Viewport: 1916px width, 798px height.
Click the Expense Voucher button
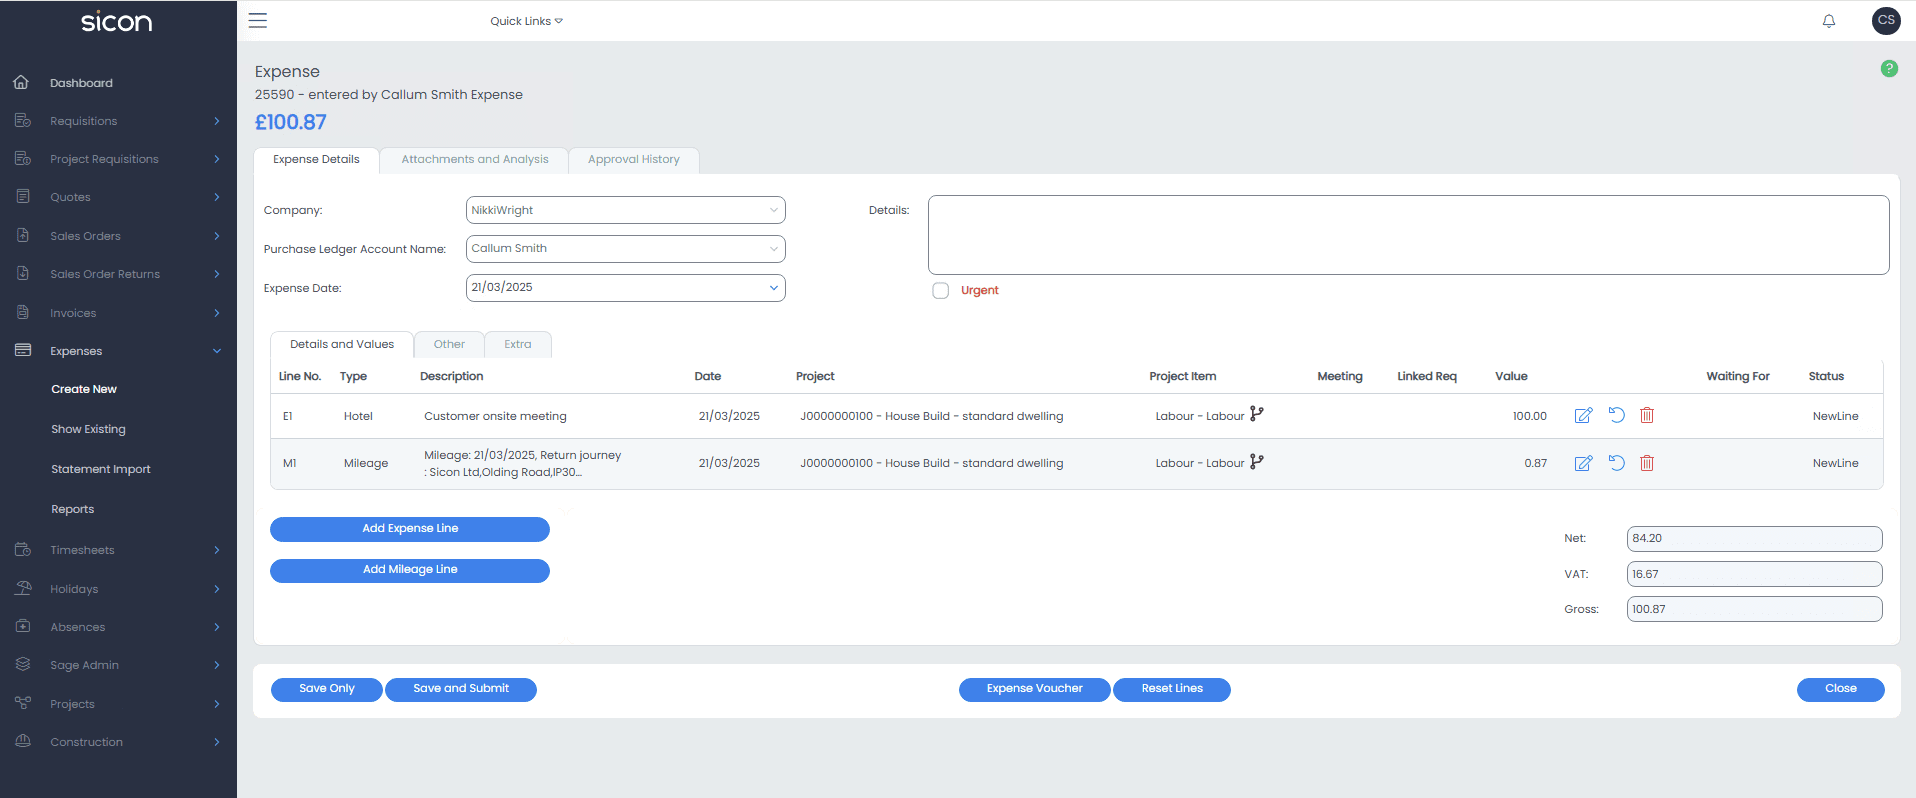coord(1034,689)
